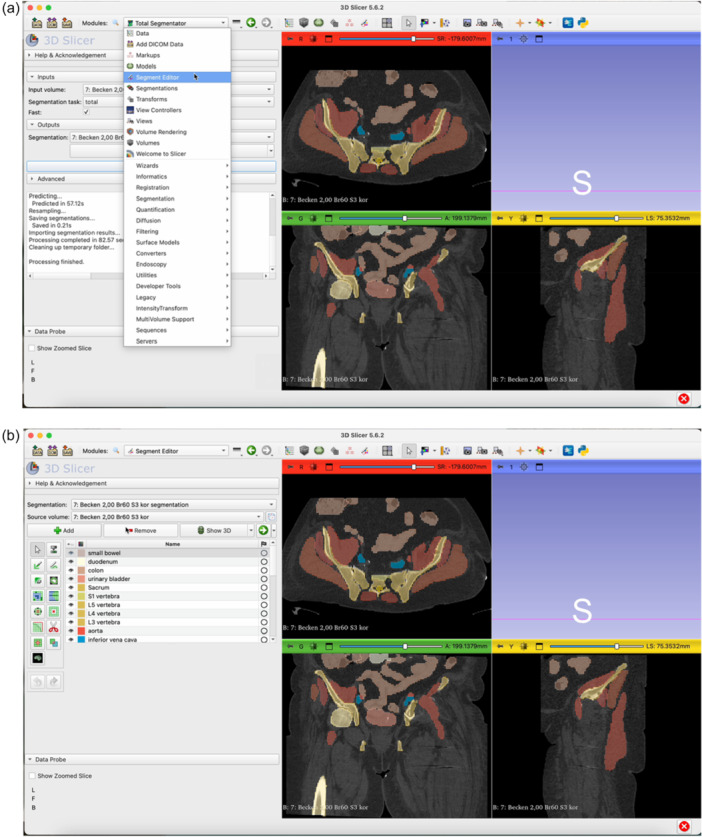
Task: Choose the Fill between slices effect
Action: (53, 596)
